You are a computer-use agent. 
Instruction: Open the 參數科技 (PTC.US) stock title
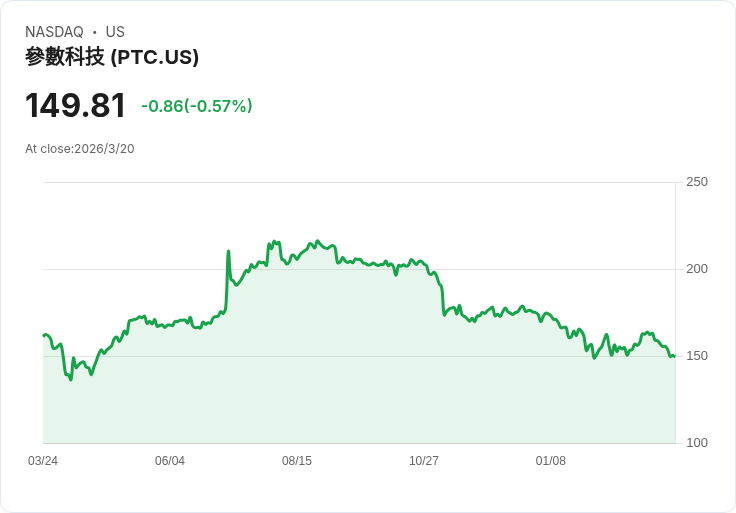(112, 57)
